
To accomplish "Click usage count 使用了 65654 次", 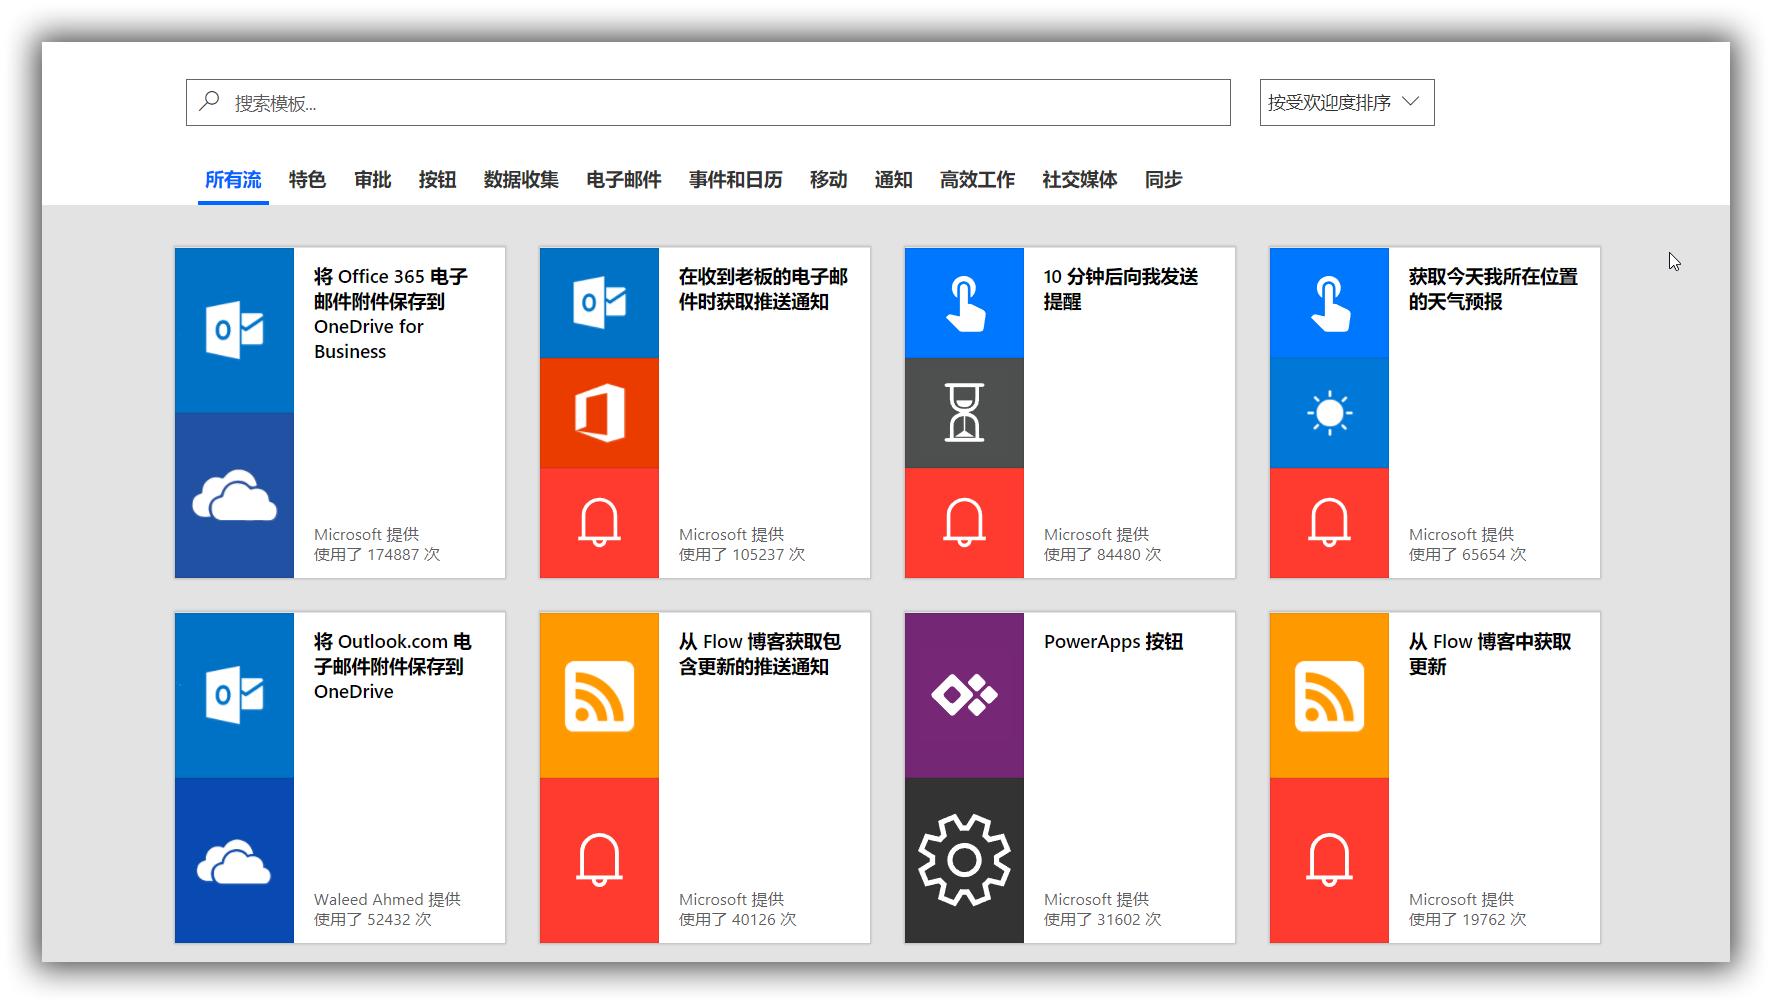I will [1468, 554].
